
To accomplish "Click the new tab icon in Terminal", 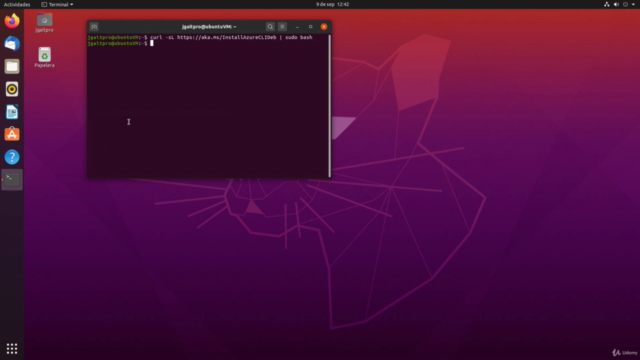I will pyautogui.click(x=94, y=27).
